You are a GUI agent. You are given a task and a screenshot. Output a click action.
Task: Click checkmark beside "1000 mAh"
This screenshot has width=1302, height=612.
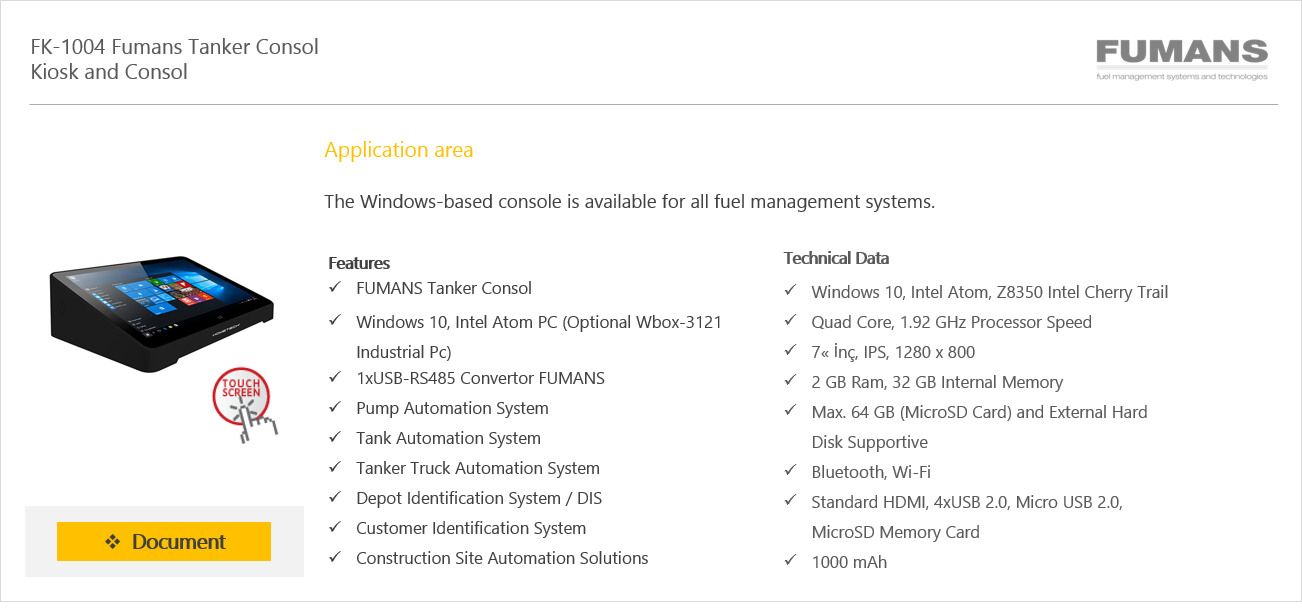(790, 561)
